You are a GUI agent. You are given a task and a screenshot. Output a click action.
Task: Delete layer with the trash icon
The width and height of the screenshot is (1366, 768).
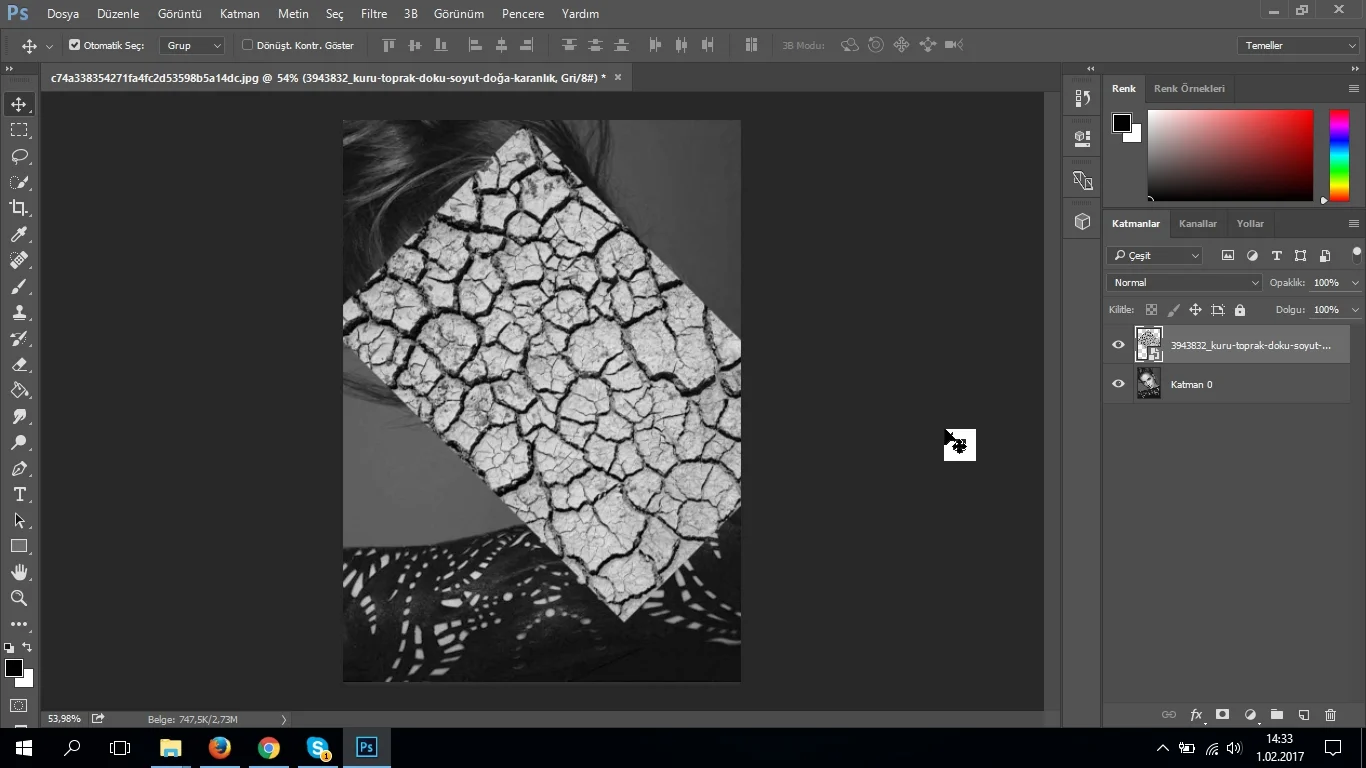[x=1330, y=715]
